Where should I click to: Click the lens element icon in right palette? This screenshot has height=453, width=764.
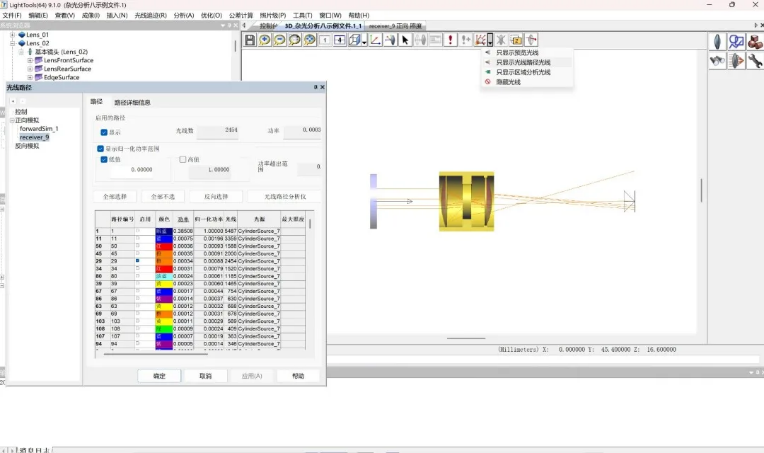pos(718,41)
